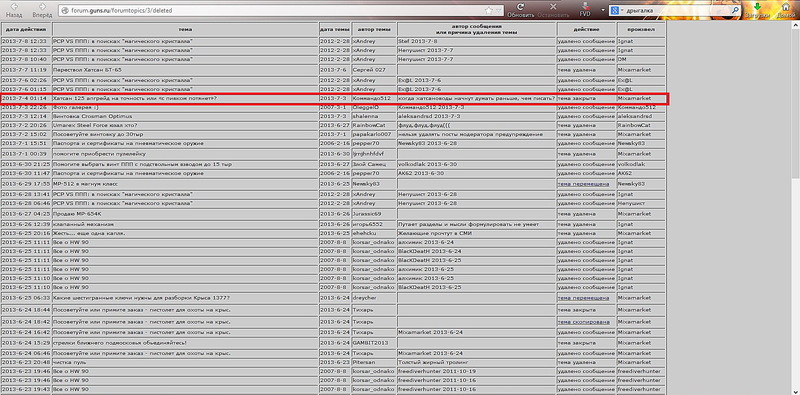The width and height of the screenshot is (800, 395).
Task: Click volkodlak 2013-6-30 message author cell
Action: (477, 164)
